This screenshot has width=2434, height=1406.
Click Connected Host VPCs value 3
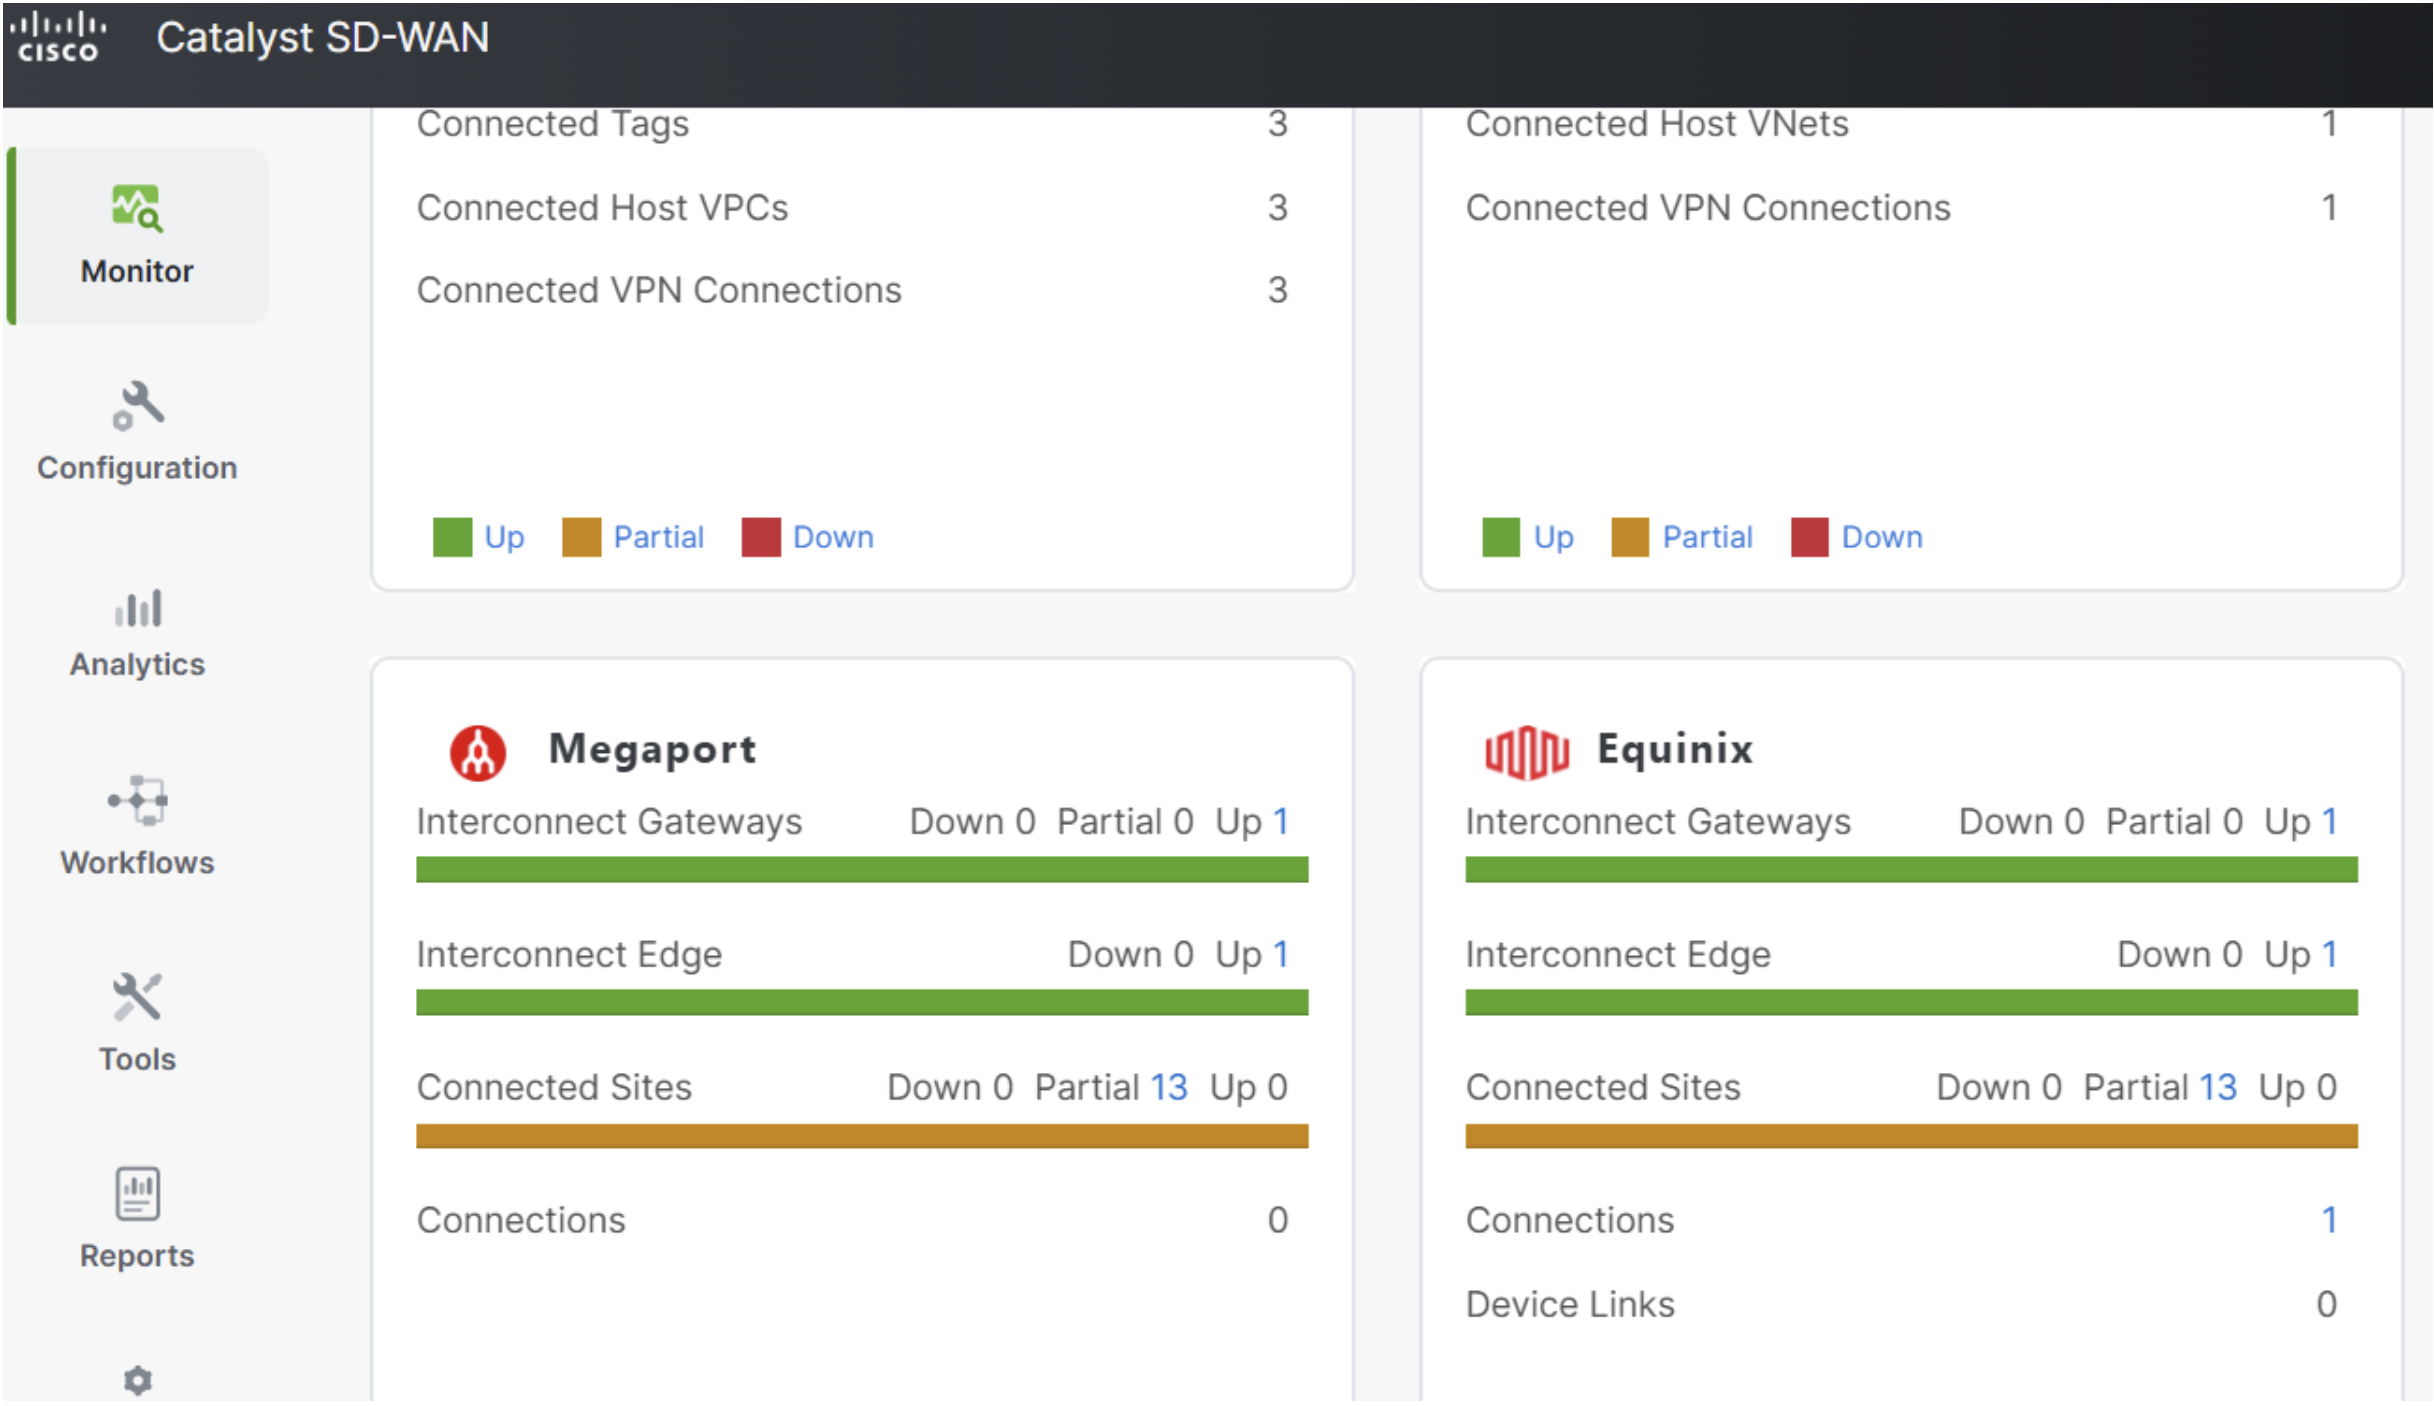1278,208
